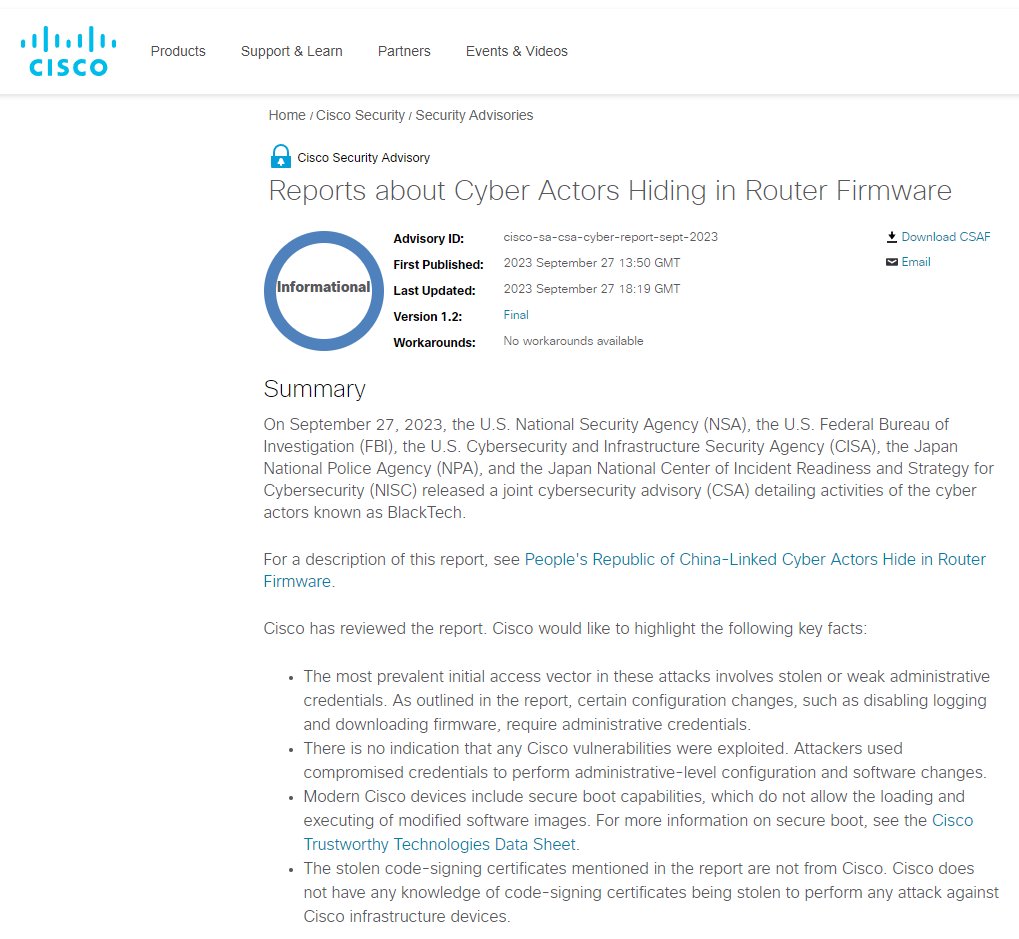The height and width of the screenshot is (939, 1019).
Task: Open Cisco Security breadcrumb link
Action: (x=360, y=115)
